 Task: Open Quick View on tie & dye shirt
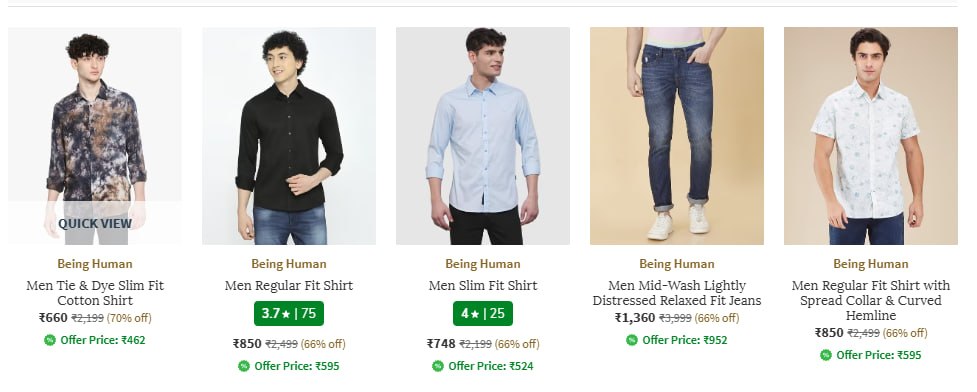coord(95,223)
